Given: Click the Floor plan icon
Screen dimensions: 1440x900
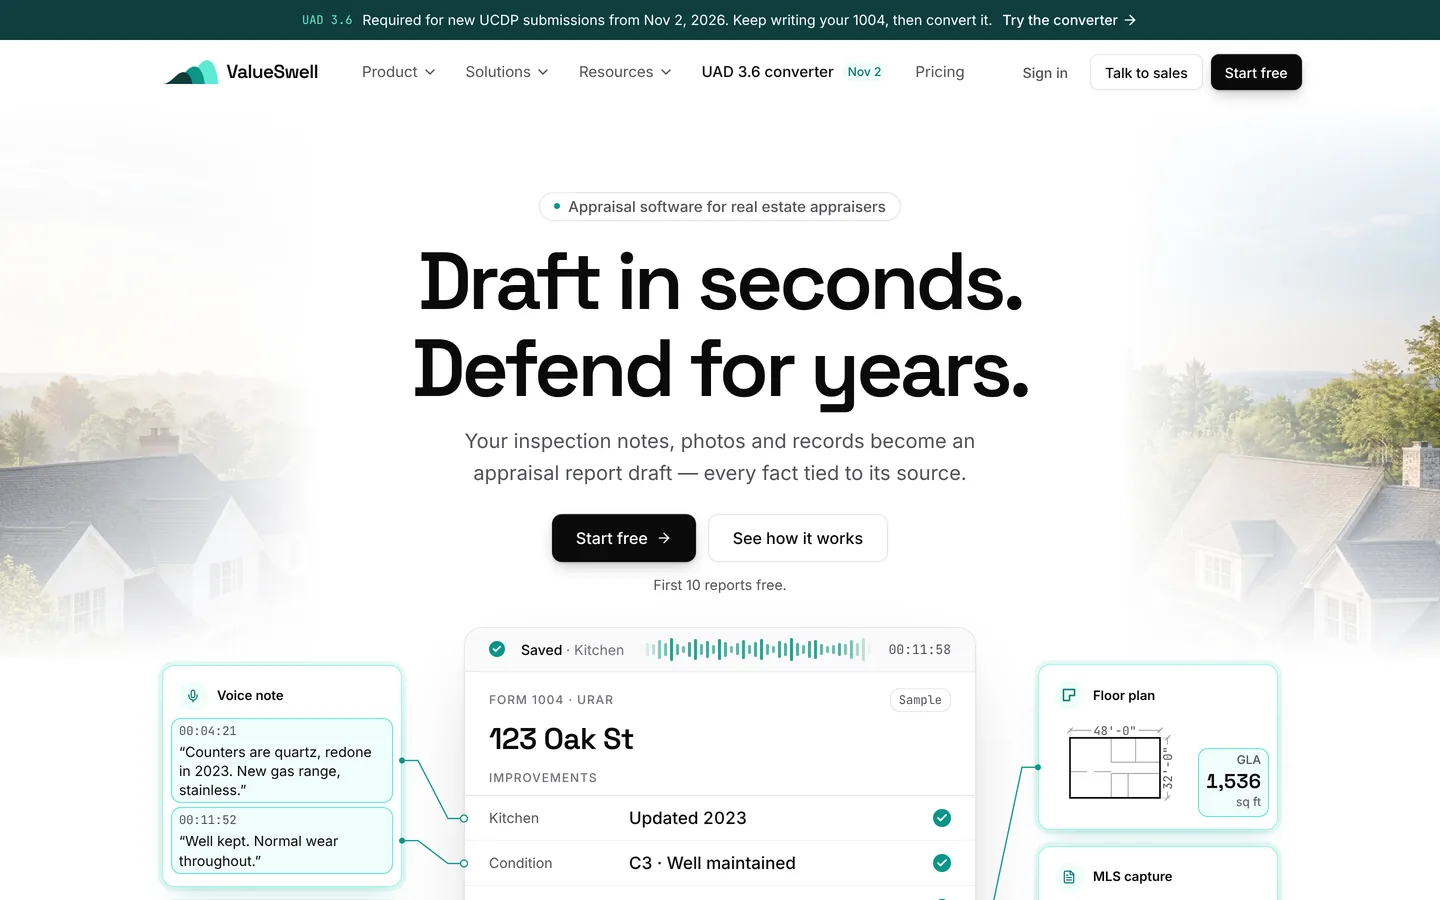Looking at the screenshot, I should pos(1069,695).
